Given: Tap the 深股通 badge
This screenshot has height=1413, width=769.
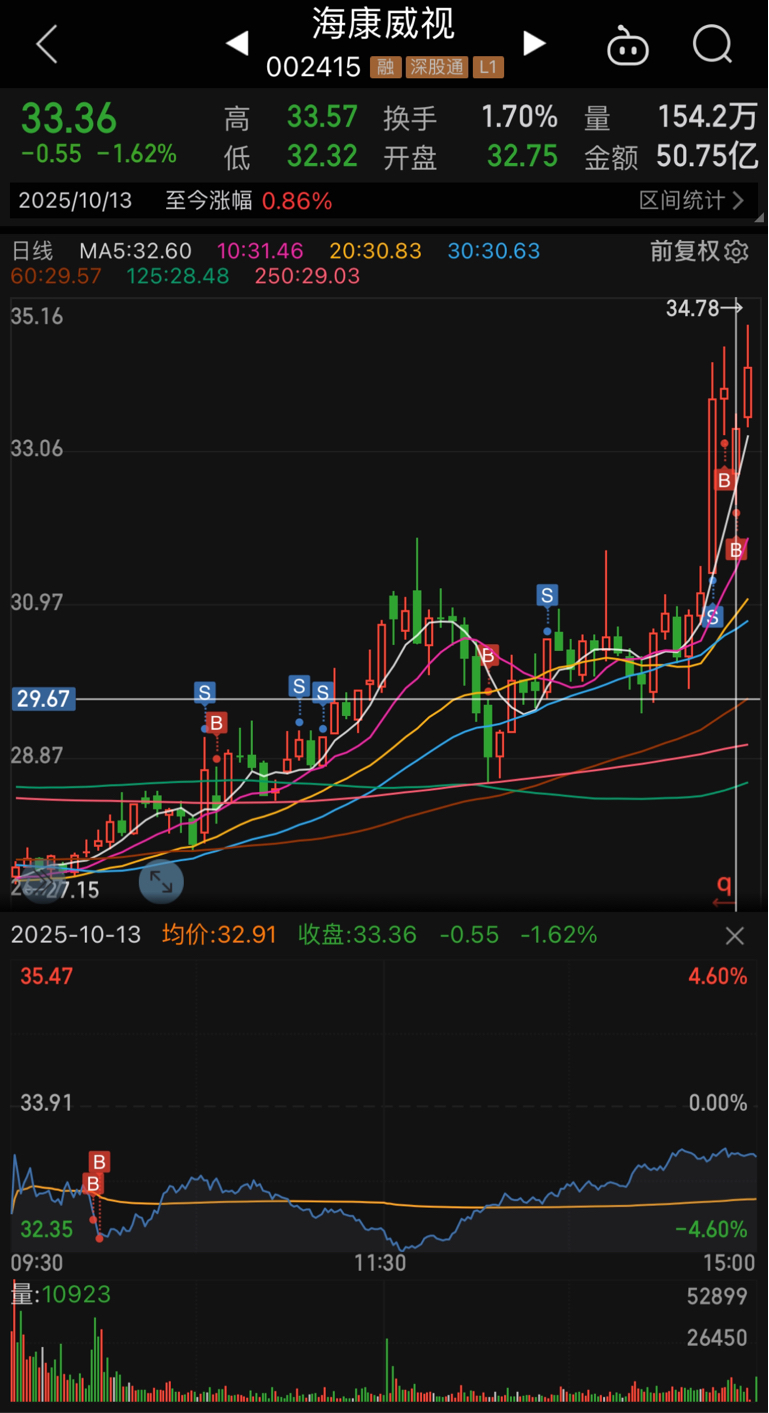Looking at the screenshot, I should pyautogui.click(x=436, y=68).
